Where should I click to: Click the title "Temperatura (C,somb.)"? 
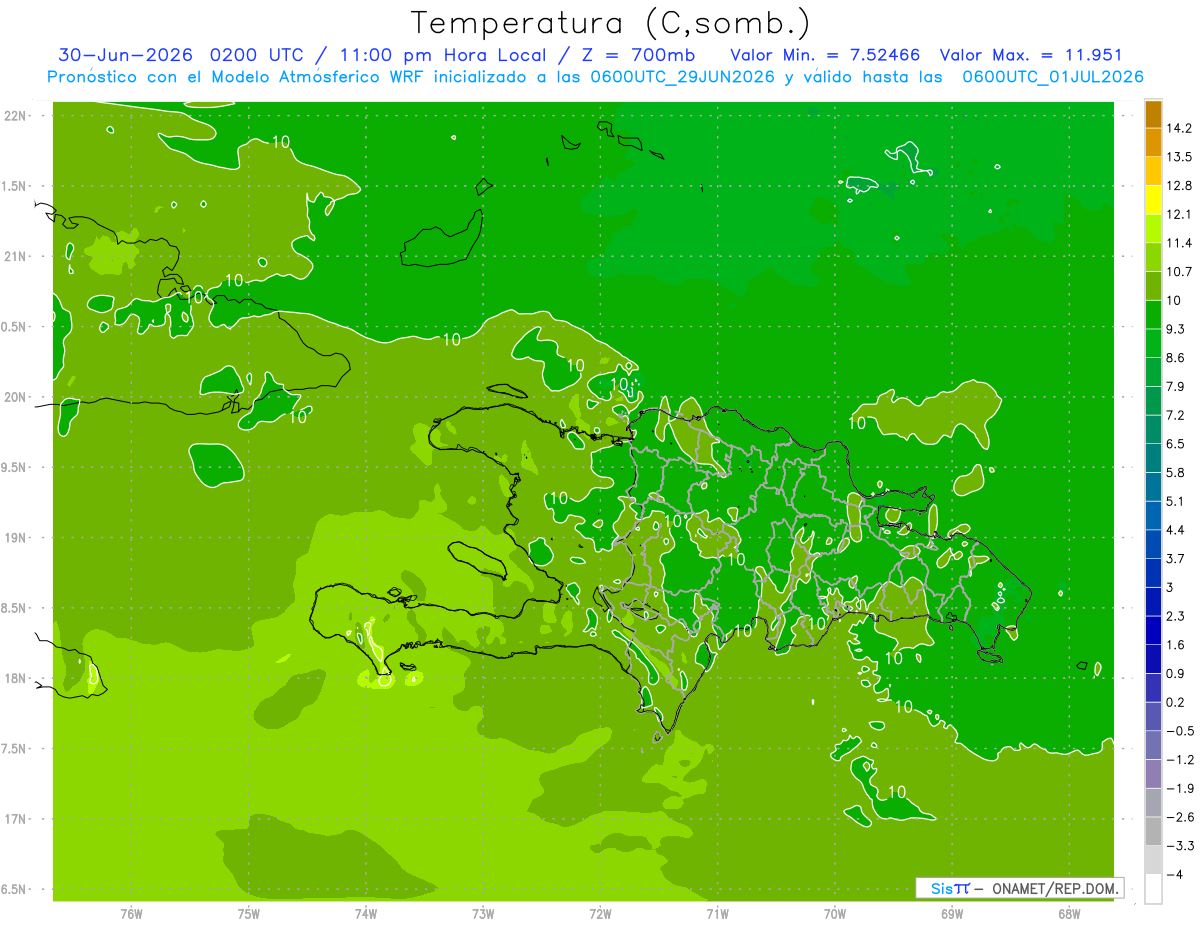click(611, 22)
